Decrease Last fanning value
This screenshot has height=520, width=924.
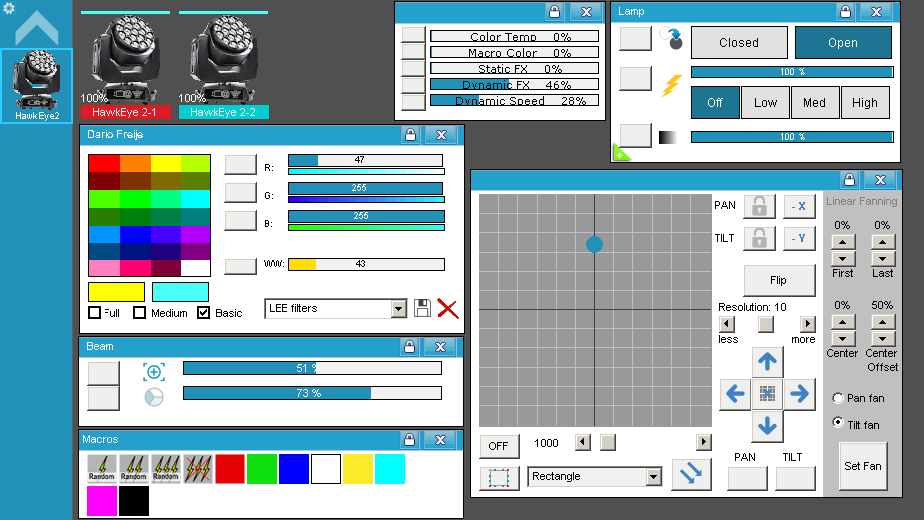[x=882, y=258]
